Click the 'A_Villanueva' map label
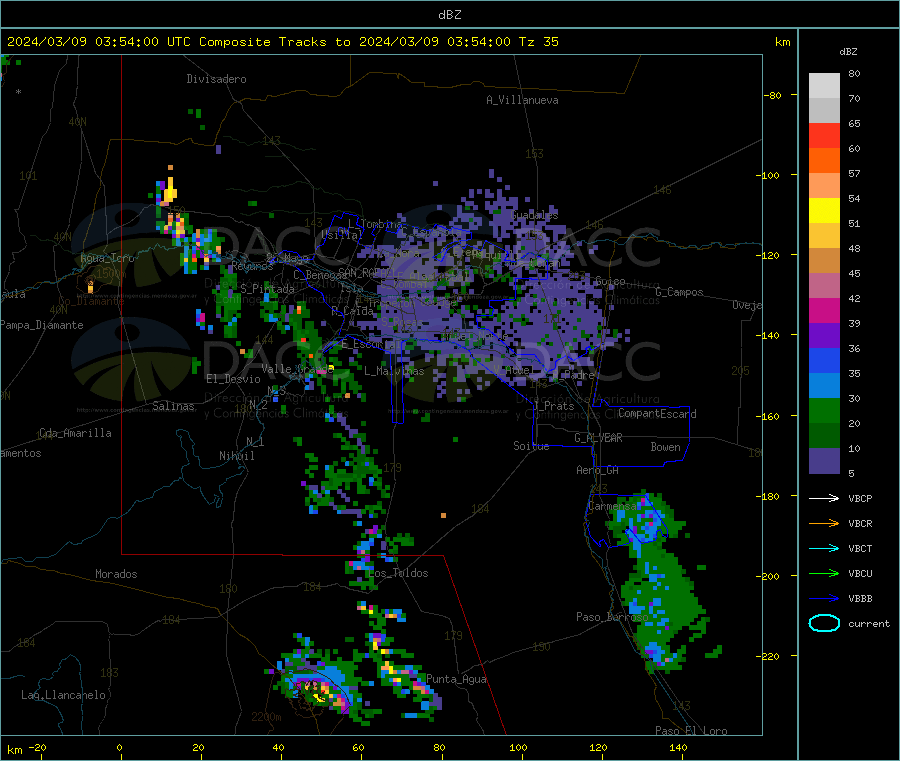Image resolution: width=900 pixels, height=761 pixels. tap(522, 100)
